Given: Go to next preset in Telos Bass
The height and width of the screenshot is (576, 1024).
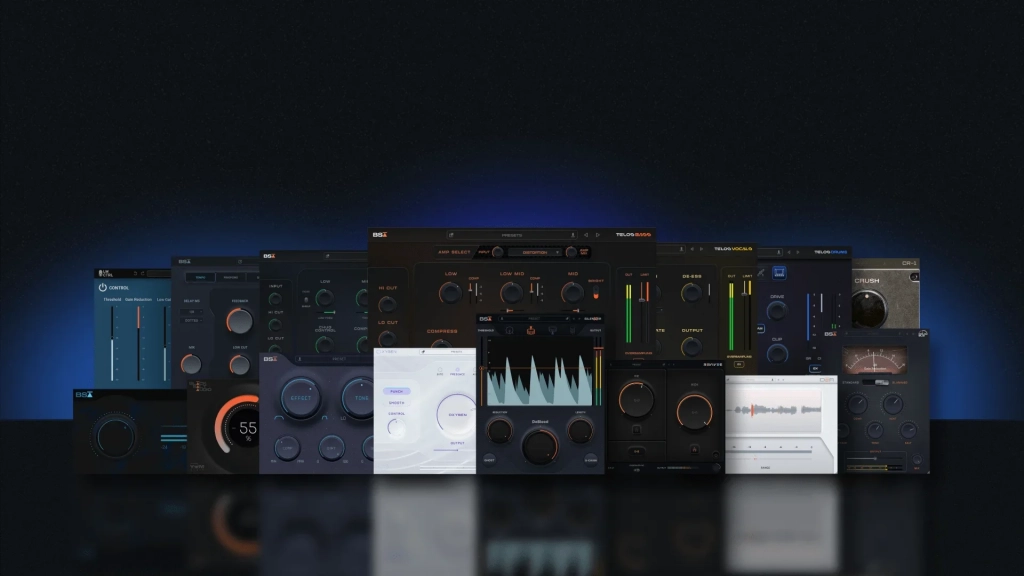Looking at the screenshot, I should [598, 235].
